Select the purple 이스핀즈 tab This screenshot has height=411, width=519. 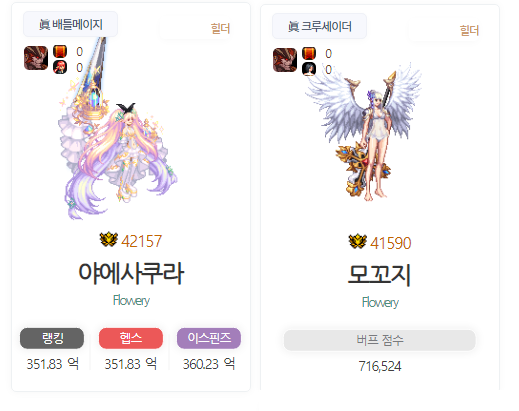pos(209,338)
